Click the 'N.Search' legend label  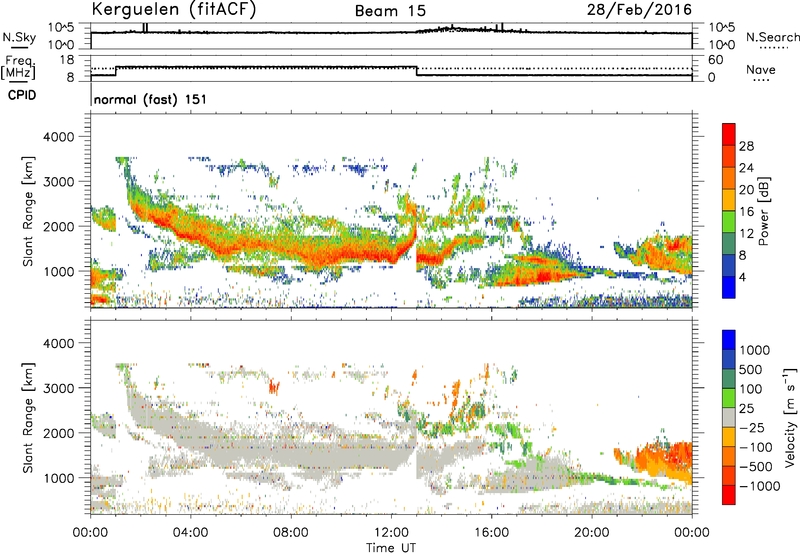point(772,37)
